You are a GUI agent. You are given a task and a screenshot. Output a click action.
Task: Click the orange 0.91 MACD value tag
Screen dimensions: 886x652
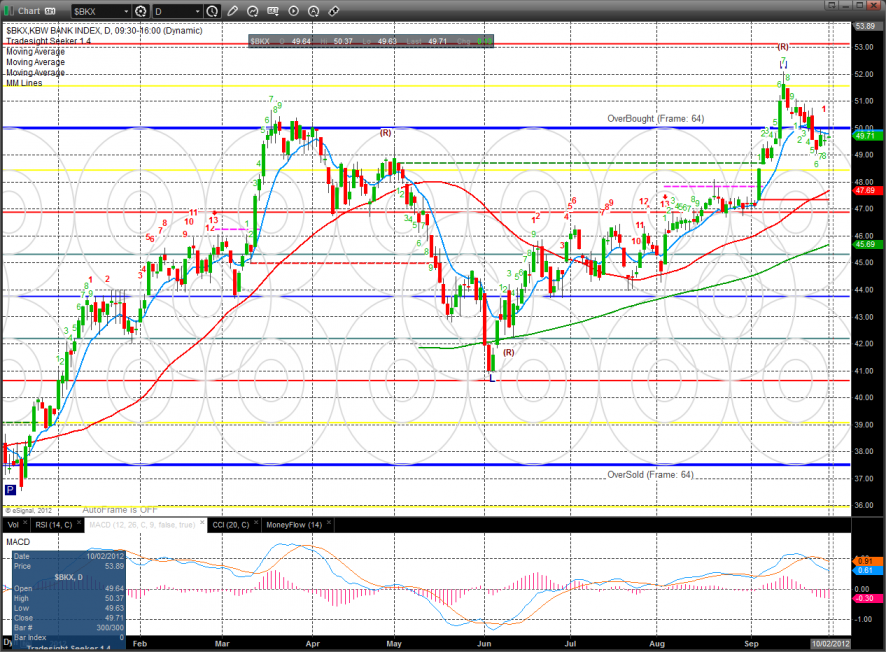[x=867, y=561]
